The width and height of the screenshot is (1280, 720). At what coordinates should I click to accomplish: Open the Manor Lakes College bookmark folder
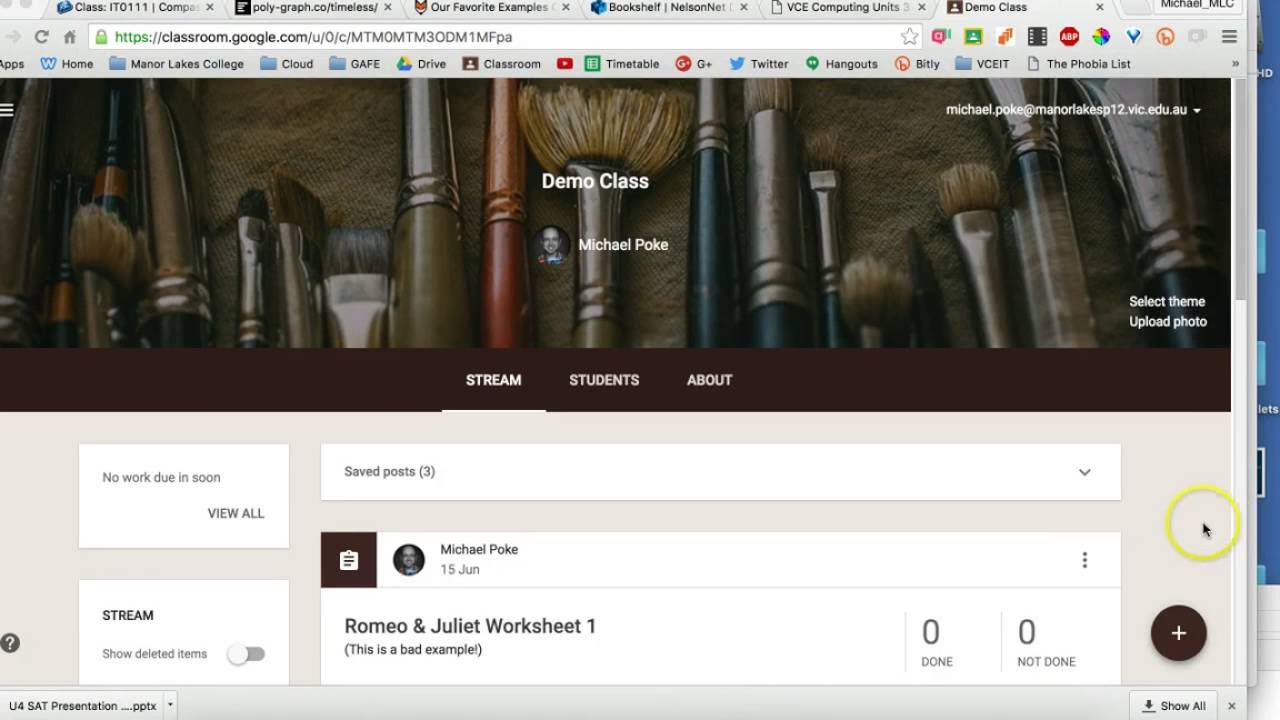click(x=176, y=64)
